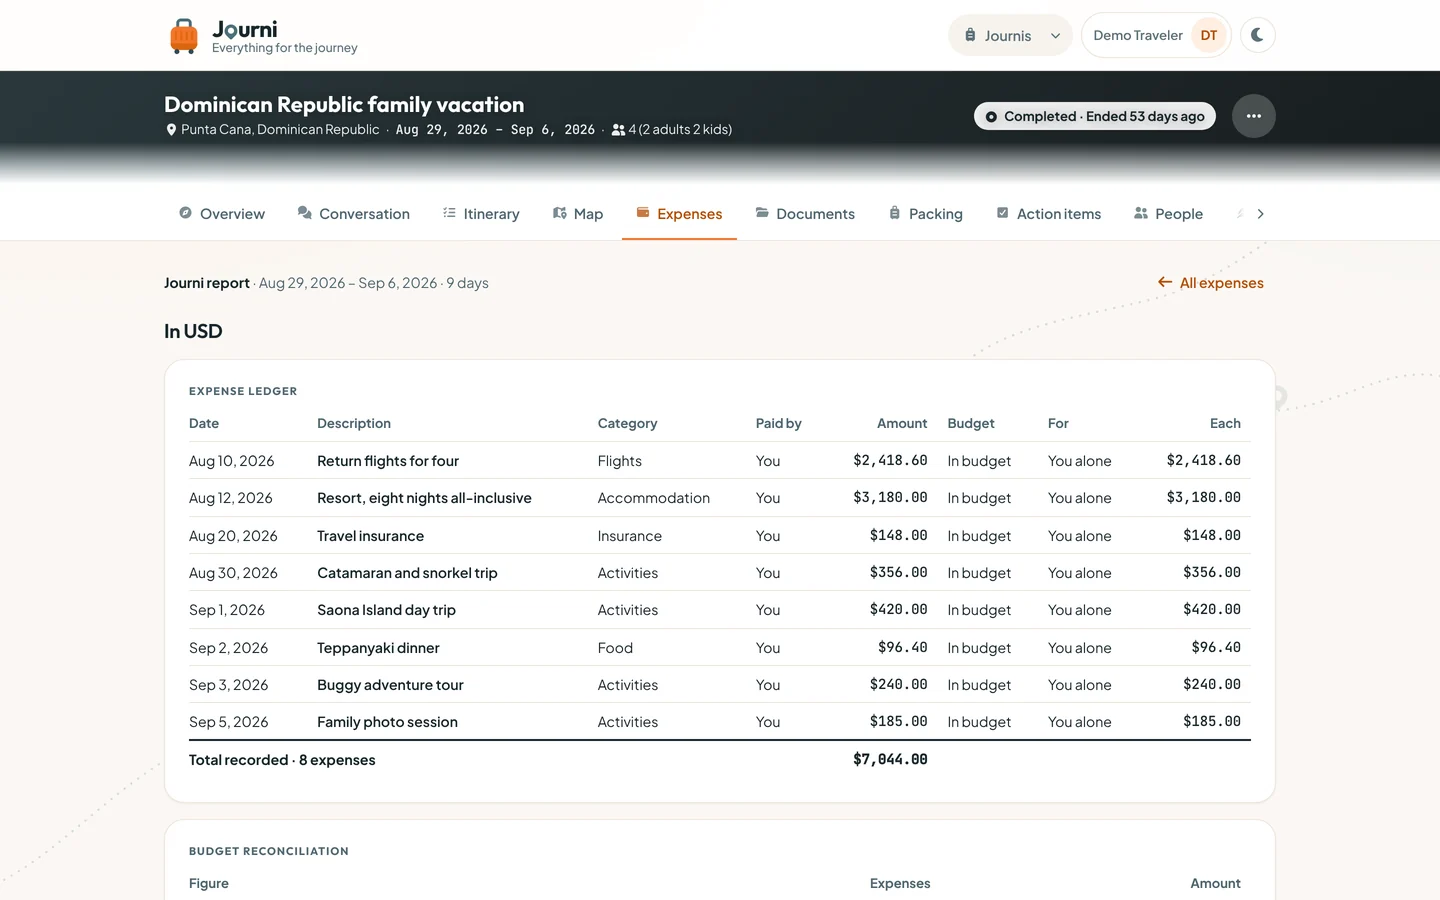Go back to All expenses
The height and width of the screenshot is (900, 1440).
coord(1210,283)
